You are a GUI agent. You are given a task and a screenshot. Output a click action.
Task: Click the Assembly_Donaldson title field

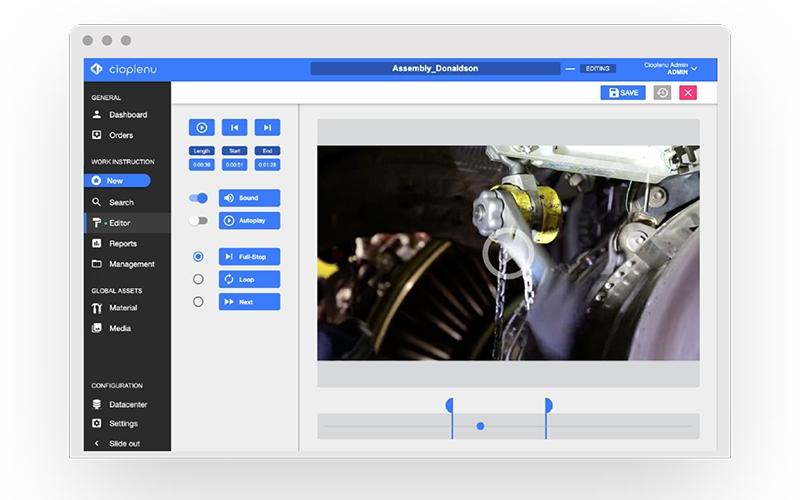pos(435,68)
